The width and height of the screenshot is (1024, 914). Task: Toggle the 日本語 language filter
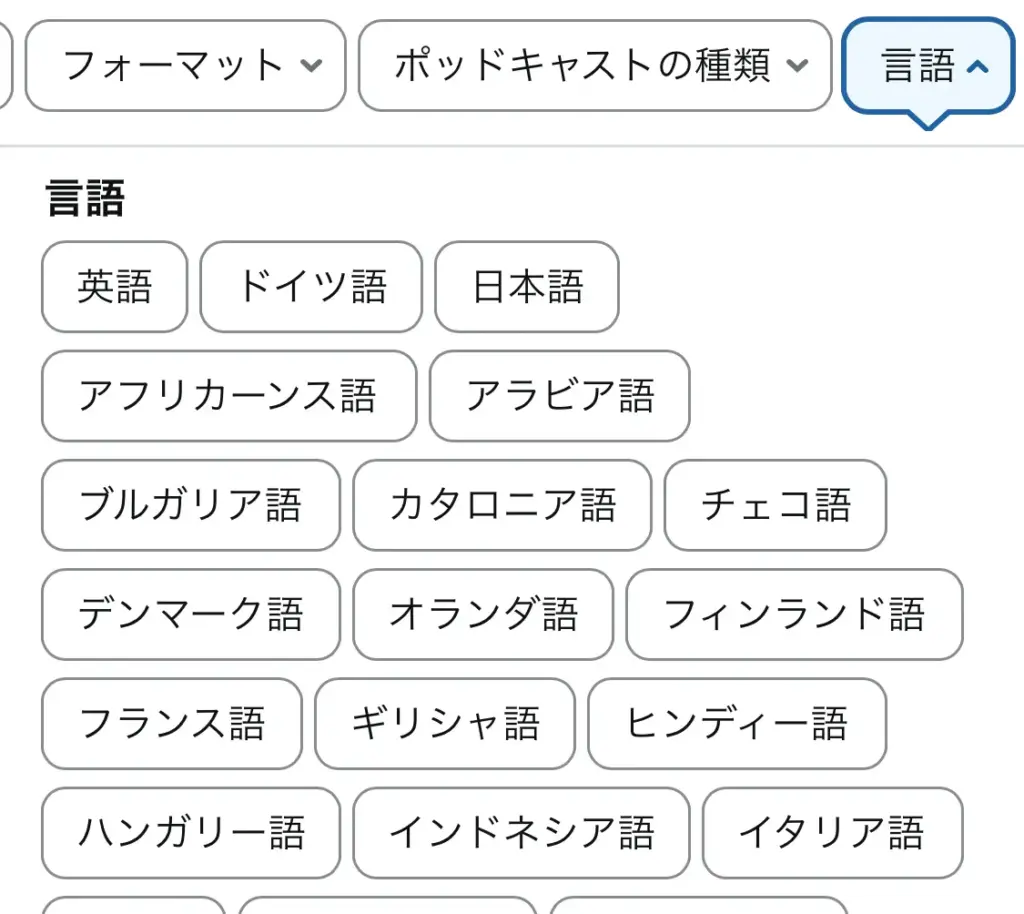coord(527,287)
